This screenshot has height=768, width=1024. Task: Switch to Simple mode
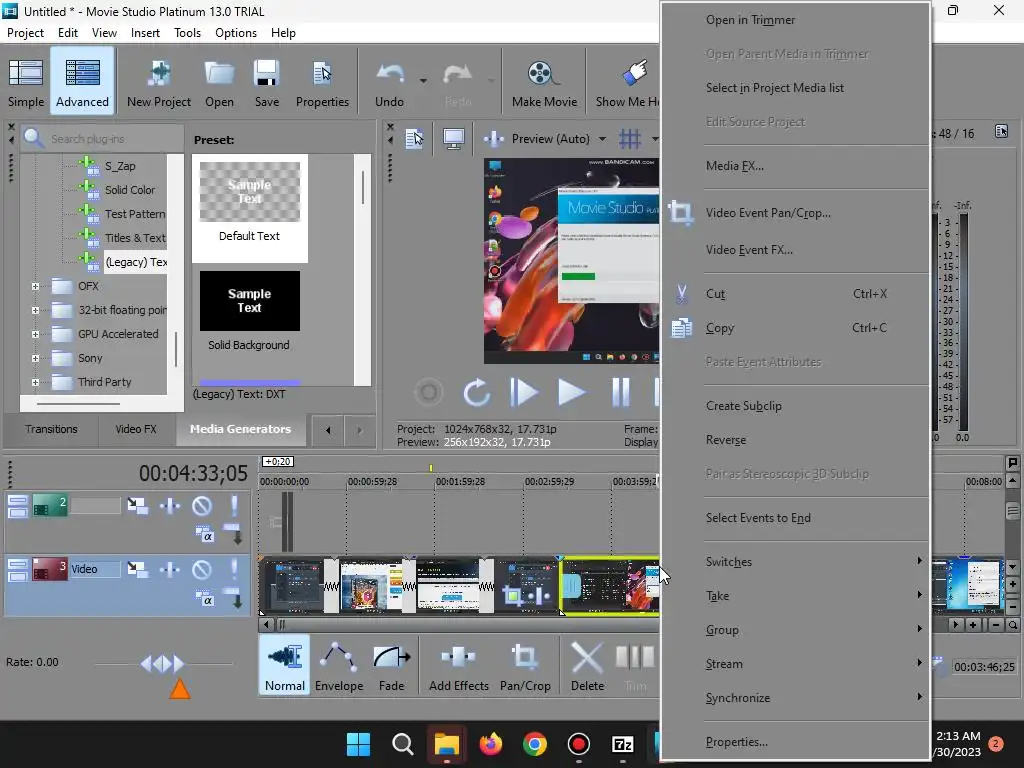coord(26,82)
